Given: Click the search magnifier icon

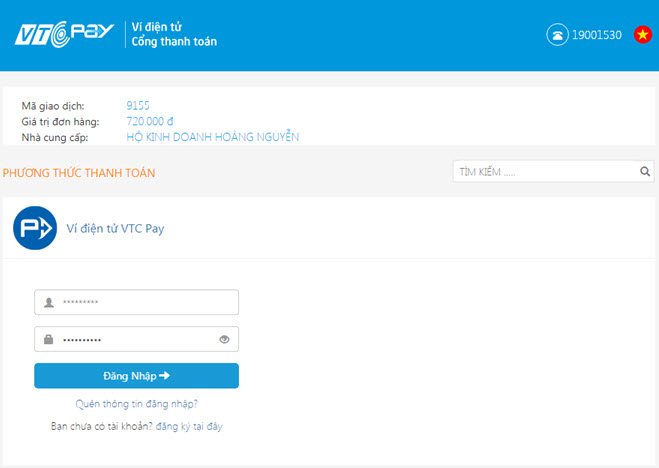Looking at the screenshot, I should [x=645, y=171].
